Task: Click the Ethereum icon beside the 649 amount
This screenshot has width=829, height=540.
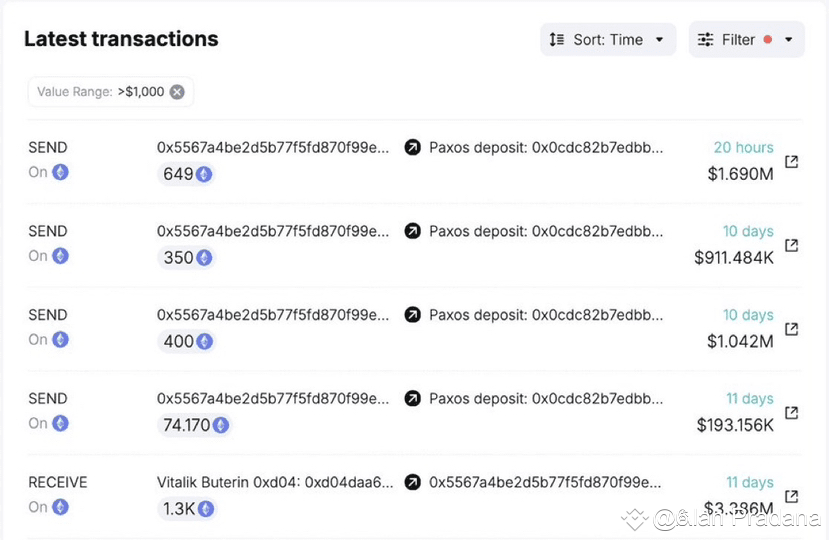Action: (x=204, y=174)
